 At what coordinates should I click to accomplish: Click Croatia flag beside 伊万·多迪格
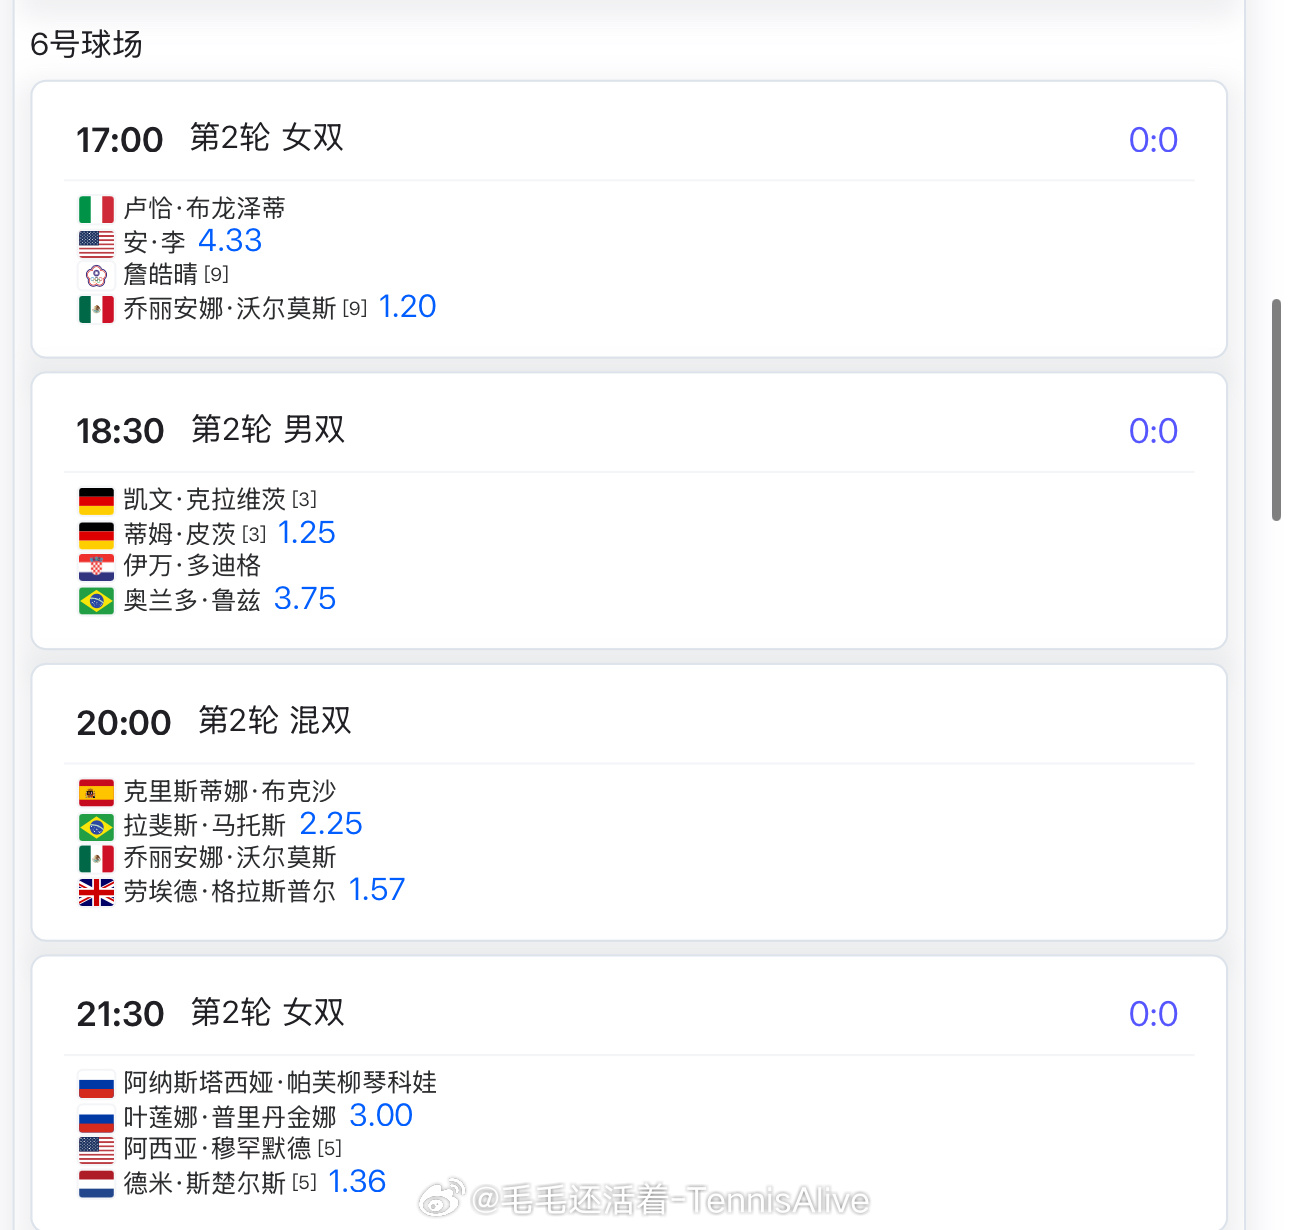96,567
